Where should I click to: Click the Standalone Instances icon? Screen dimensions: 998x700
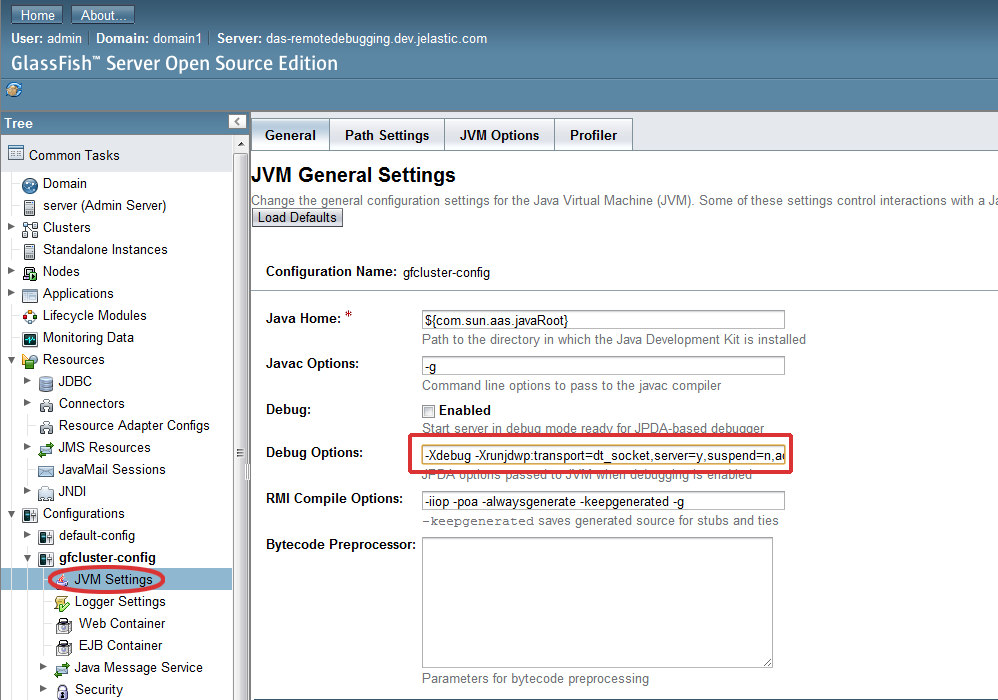(29, 251)
